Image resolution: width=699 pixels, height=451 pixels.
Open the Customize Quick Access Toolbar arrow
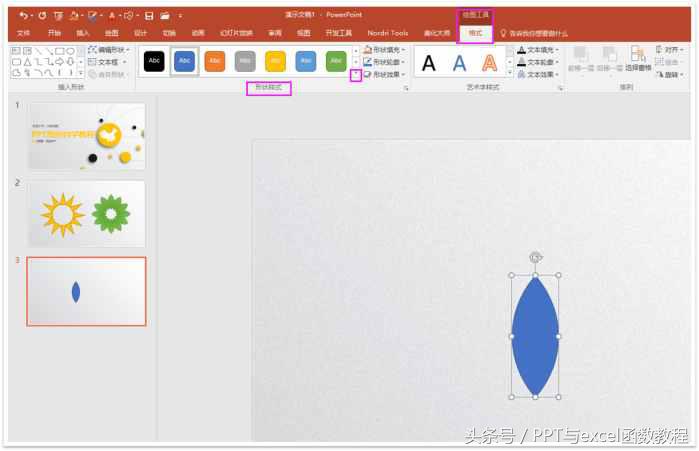[x=180, y=16]
